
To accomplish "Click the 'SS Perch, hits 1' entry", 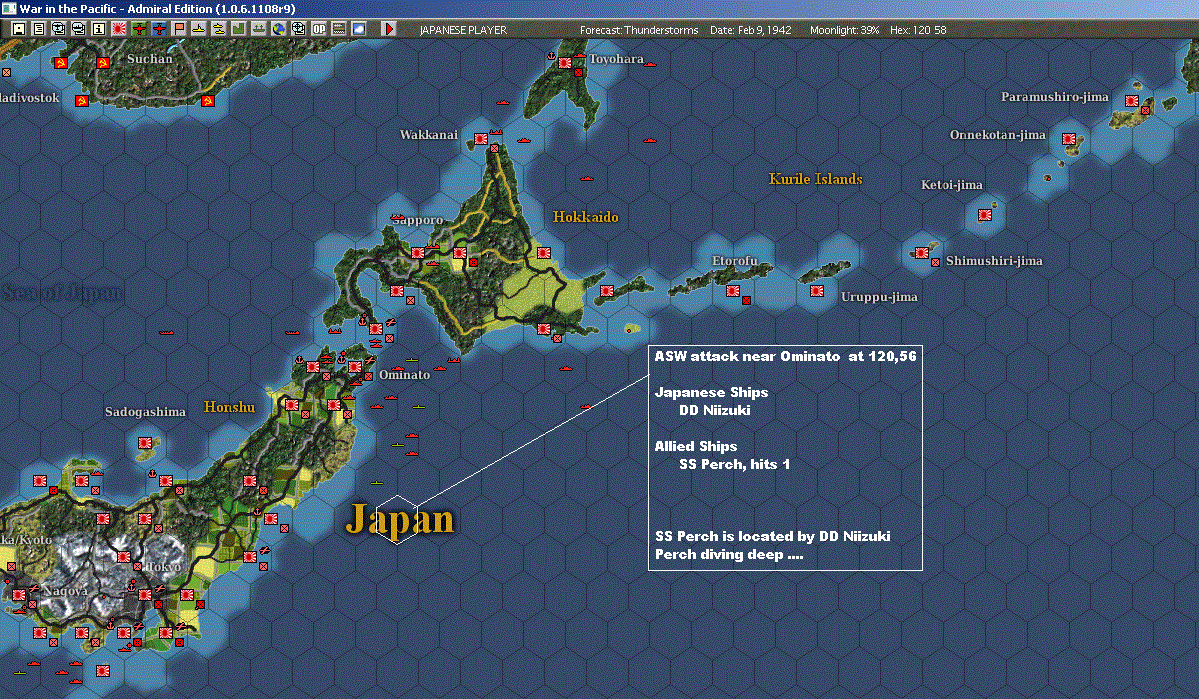I will tap(734, 464).
